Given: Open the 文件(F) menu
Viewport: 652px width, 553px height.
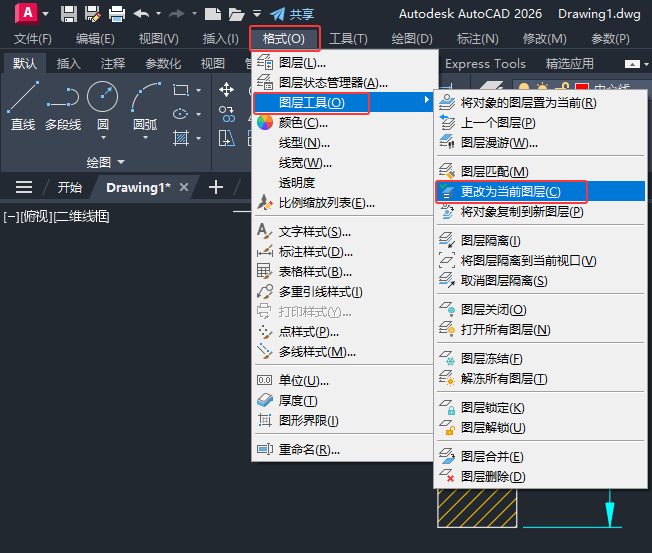Looking at the screenshot, I should pyautogui.click(x=32, y=39).
